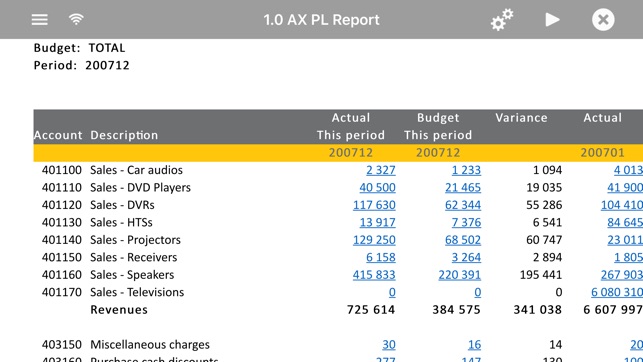Image resolution: width=643 pixels, height=362 pixels.
Task: Open Car audios 200701 value 4 013
Action: click(628, 170)
